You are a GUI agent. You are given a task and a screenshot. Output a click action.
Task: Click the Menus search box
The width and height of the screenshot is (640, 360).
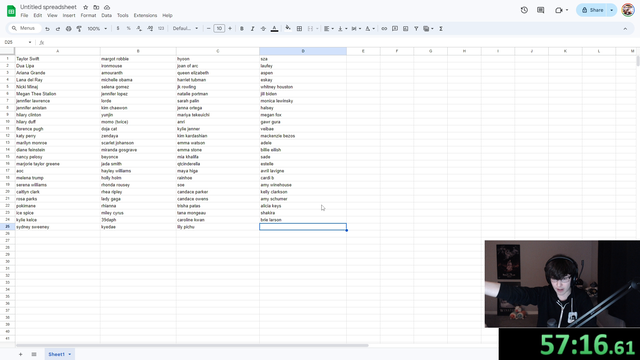pos(24,28)
